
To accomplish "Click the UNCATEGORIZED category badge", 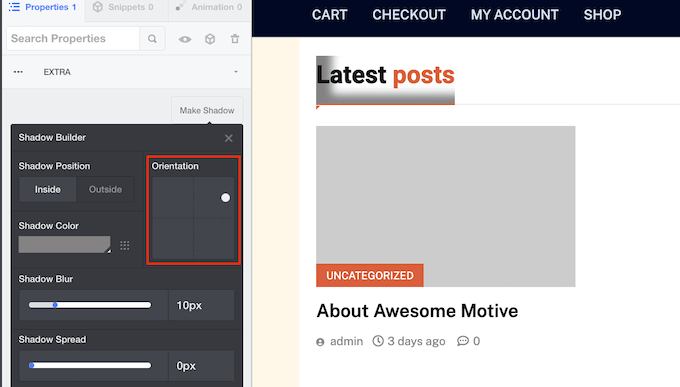I will coord(370,275).
